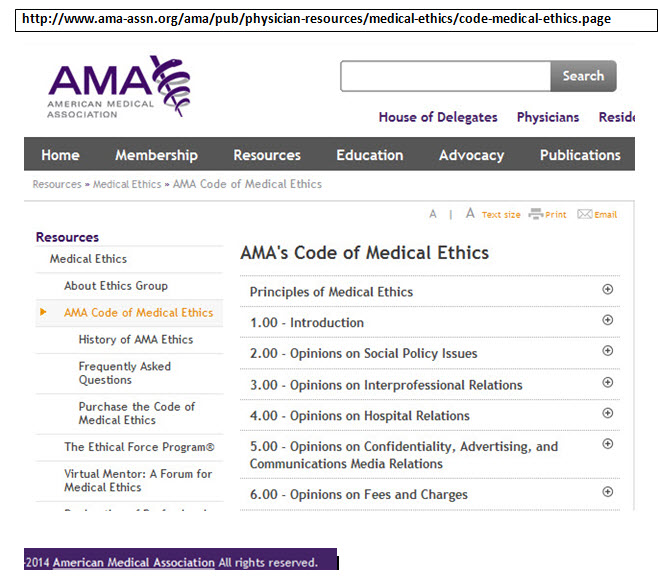Decrease text size with small A
This screenshot has width=659, height=577.
[x=433, y=214]
